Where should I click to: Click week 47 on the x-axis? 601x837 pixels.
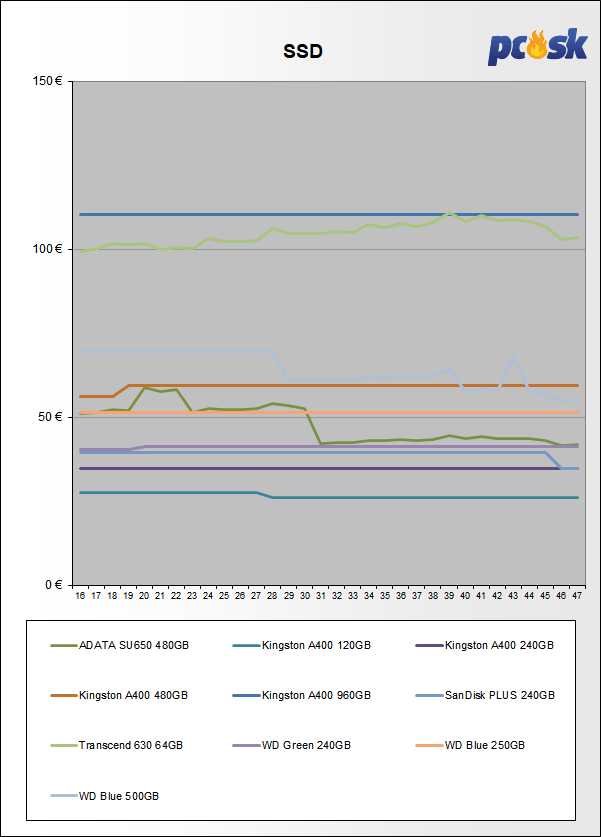coord(577,596)
